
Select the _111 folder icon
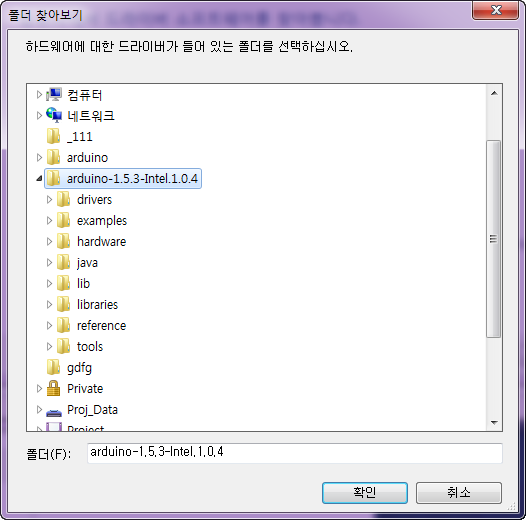[53, 136]
